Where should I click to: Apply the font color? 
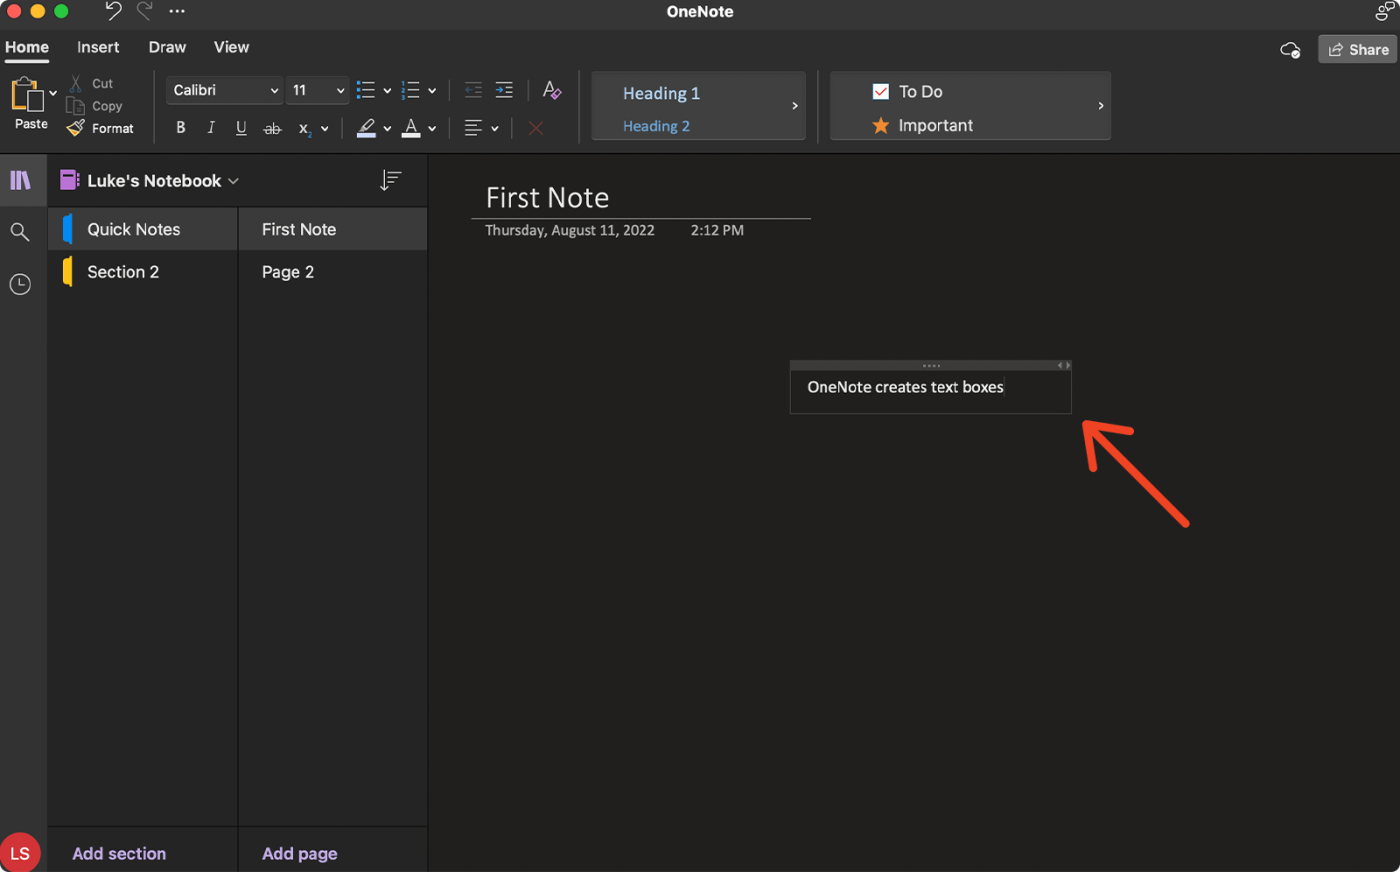point(411,128)
